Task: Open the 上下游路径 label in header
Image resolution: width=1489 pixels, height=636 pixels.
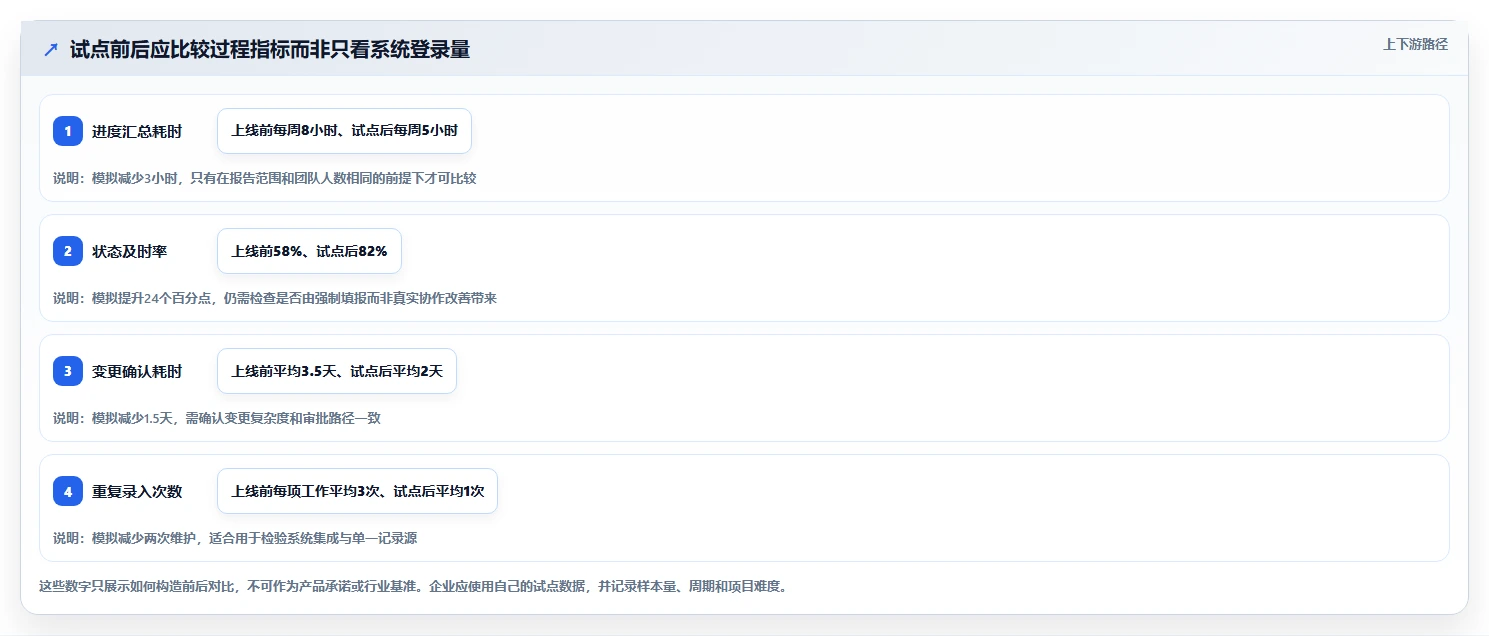Action: pos(1415,44)
